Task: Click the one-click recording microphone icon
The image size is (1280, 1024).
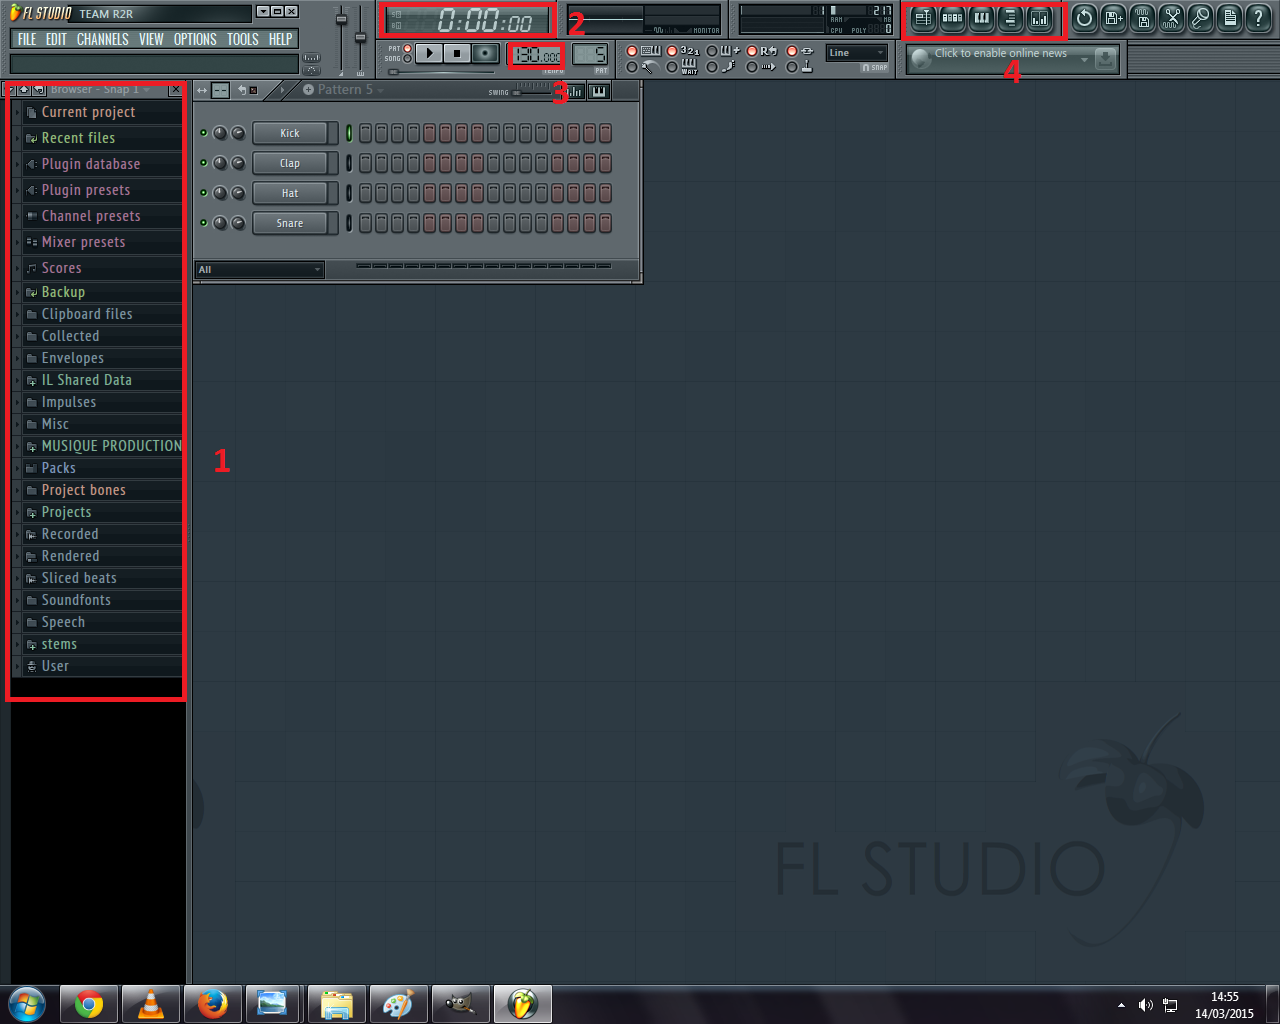Action: (x=1201, y=18)
